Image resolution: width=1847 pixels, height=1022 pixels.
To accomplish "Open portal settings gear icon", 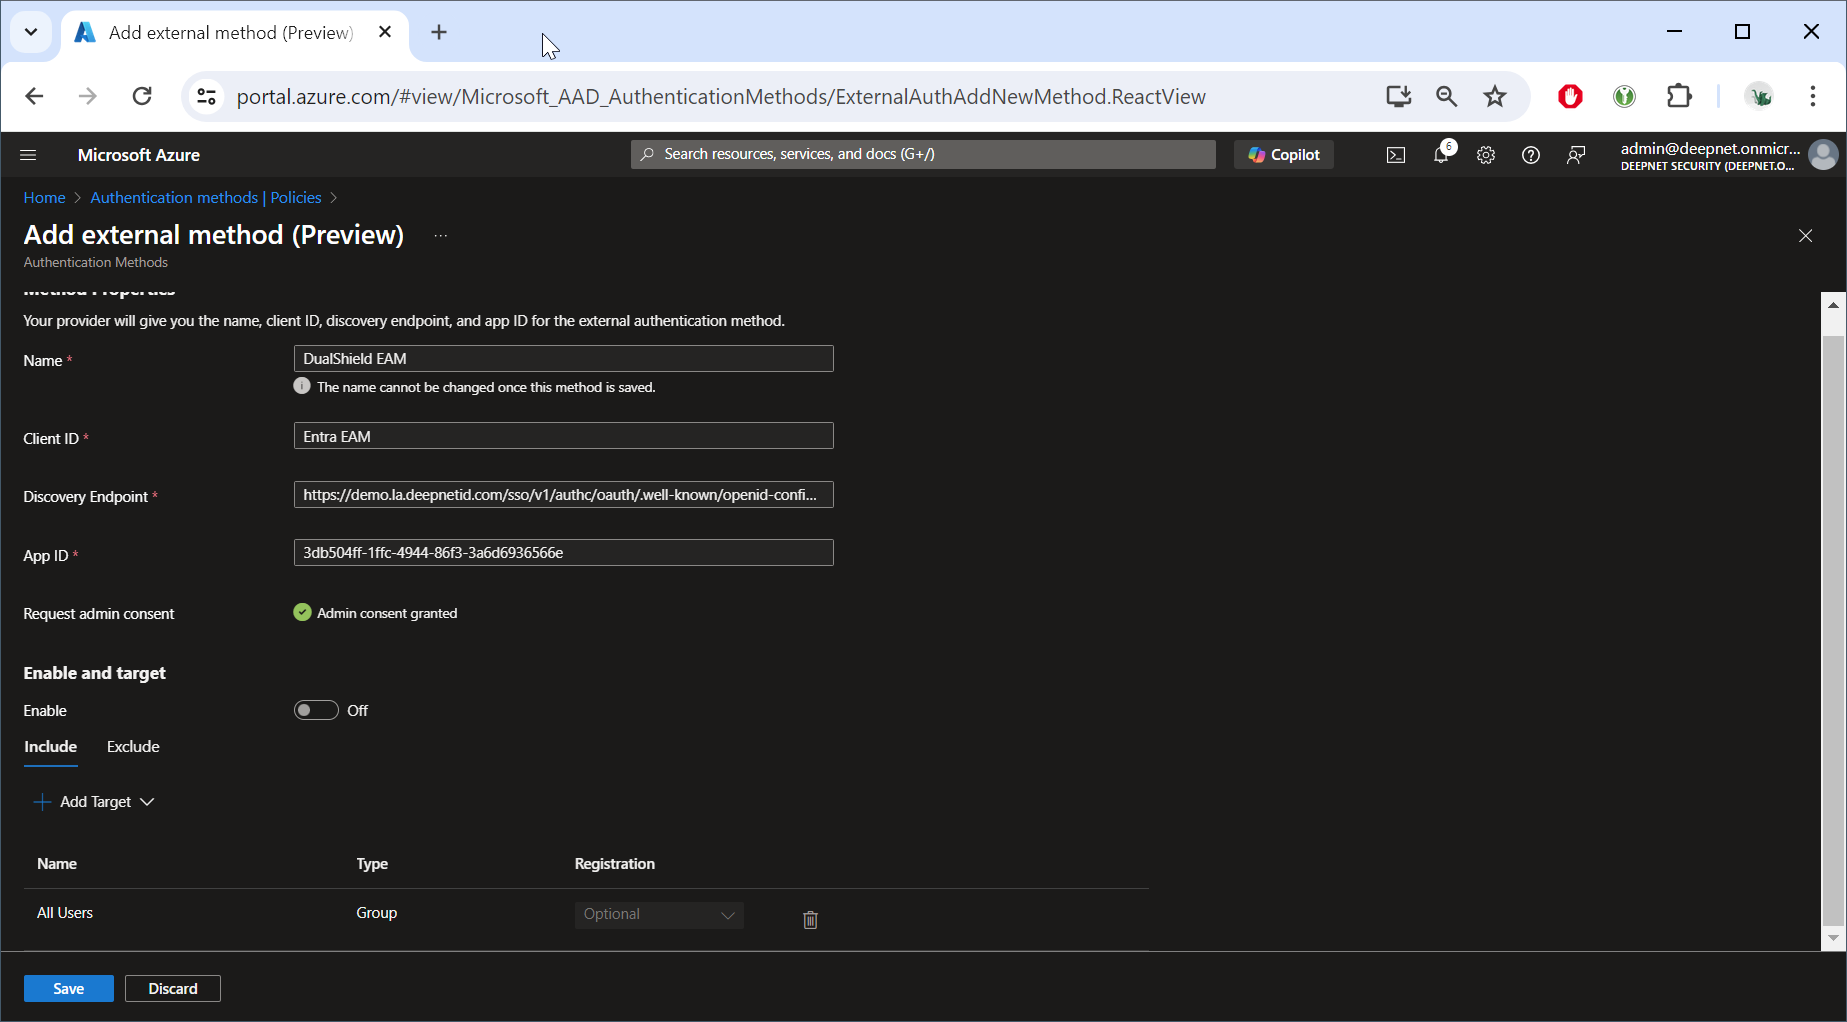I will [x=1486, y=155].
